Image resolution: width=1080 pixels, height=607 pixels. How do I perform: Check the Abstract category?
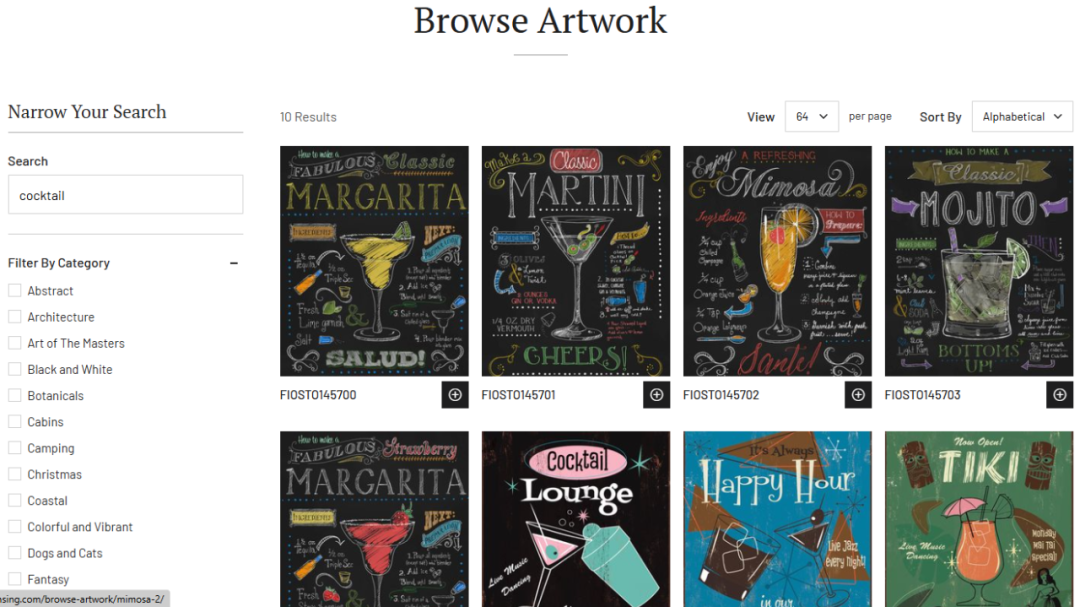(x=14, y=291)
